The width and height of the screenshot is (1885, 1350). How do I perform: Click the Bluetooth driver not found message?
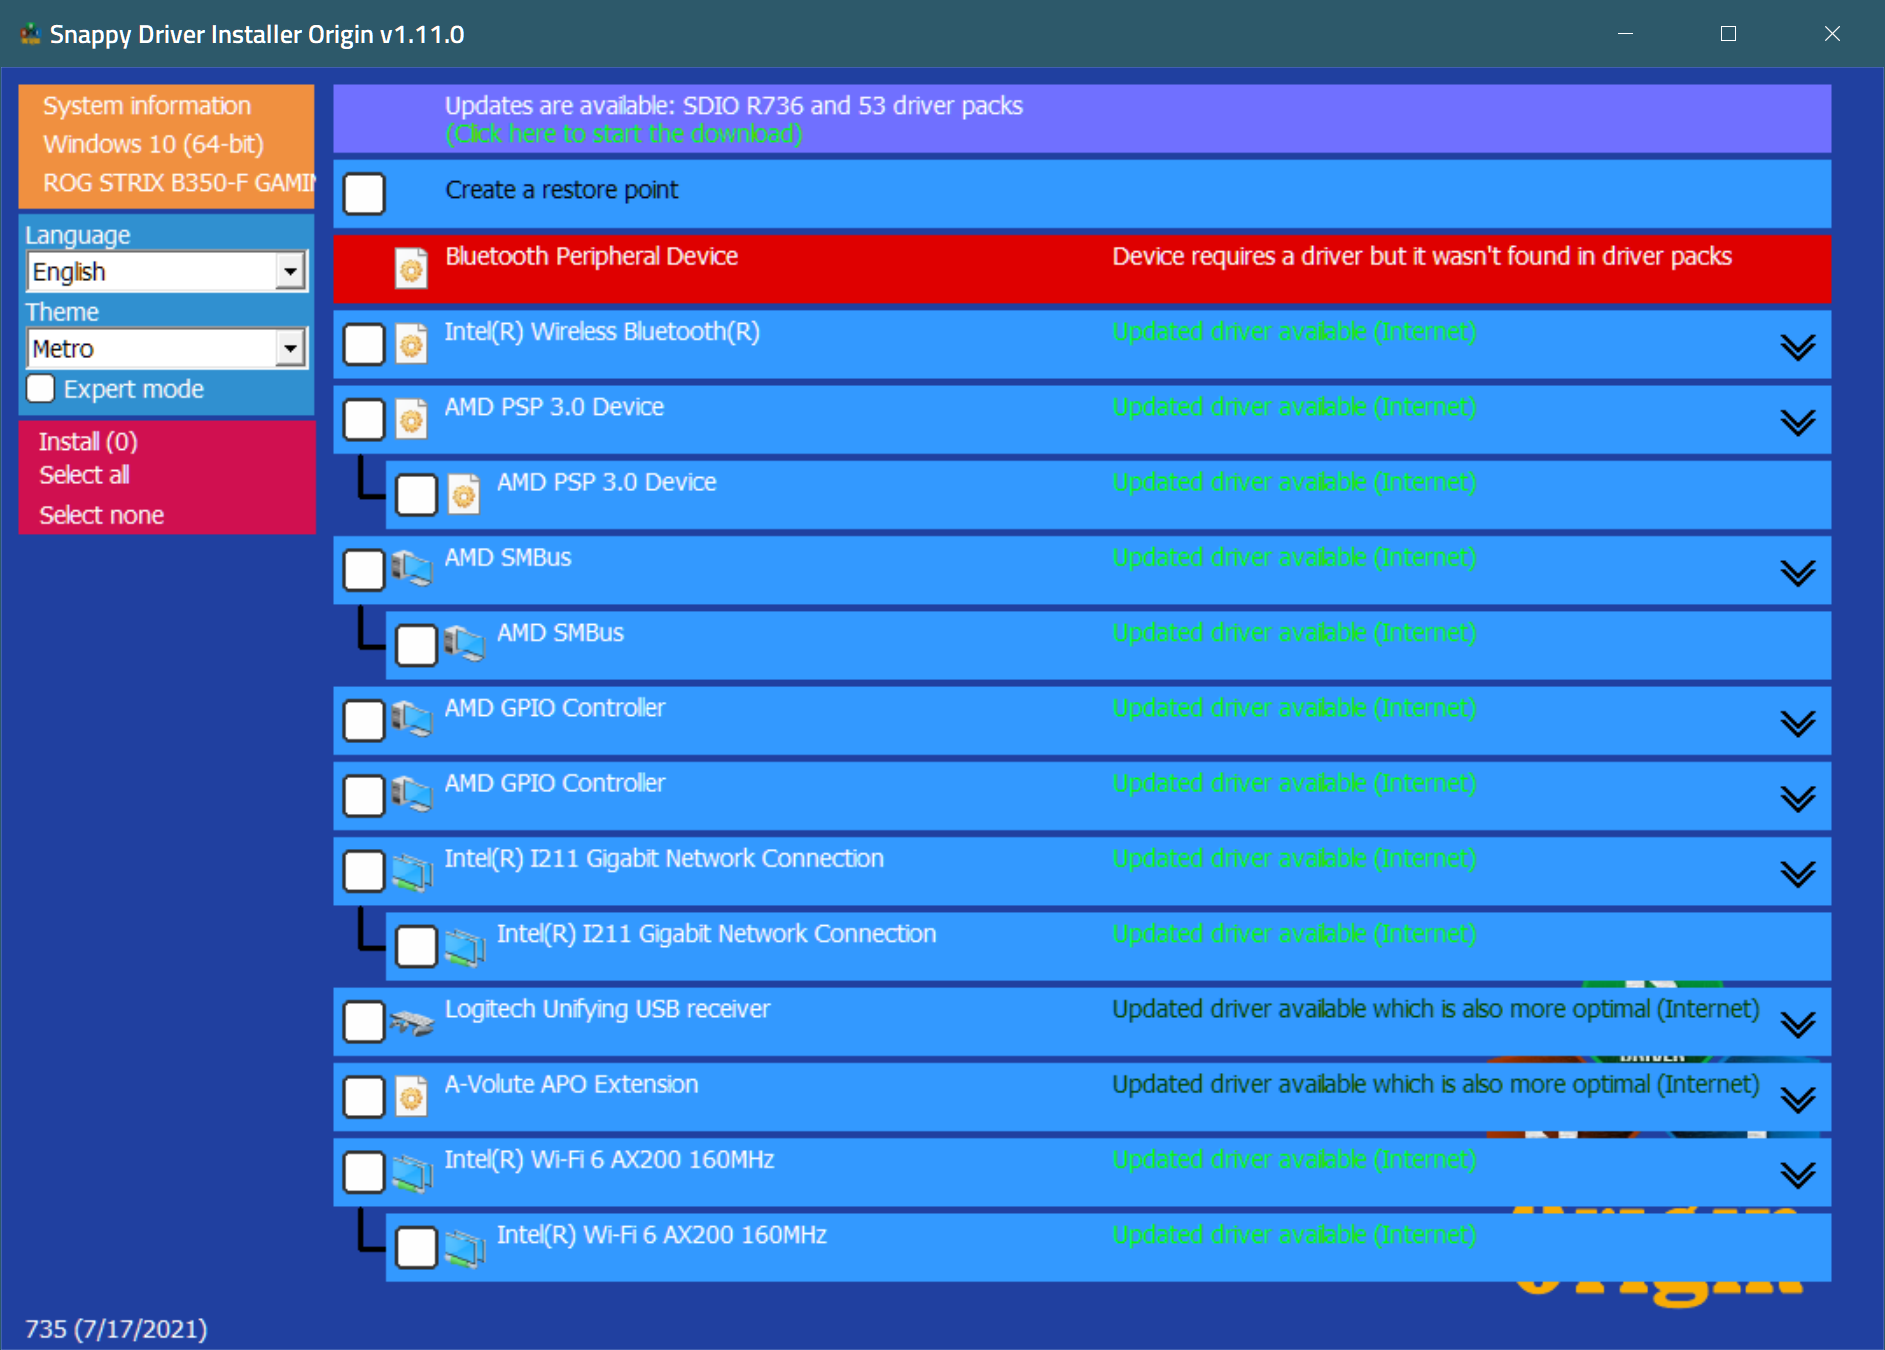coord(1421,256)
